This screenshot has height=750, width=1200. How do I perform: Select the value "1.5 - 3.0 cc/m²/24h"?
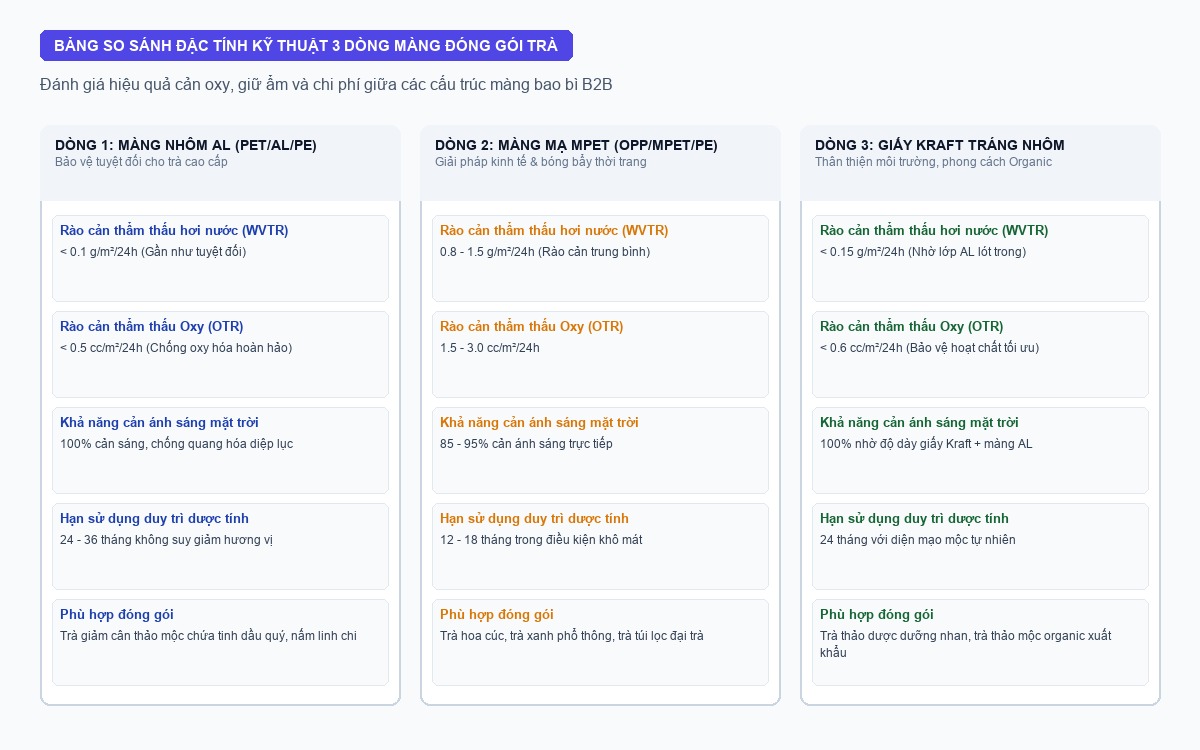tap(490, 348)
